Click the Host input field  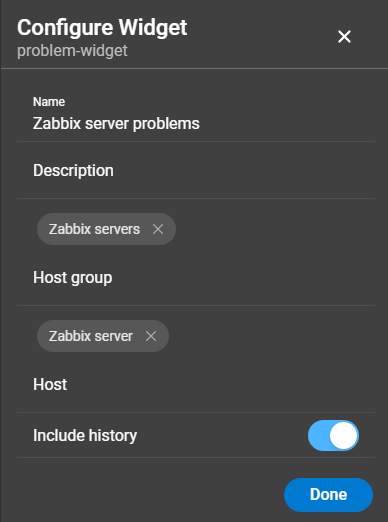(x=196, y=385)
